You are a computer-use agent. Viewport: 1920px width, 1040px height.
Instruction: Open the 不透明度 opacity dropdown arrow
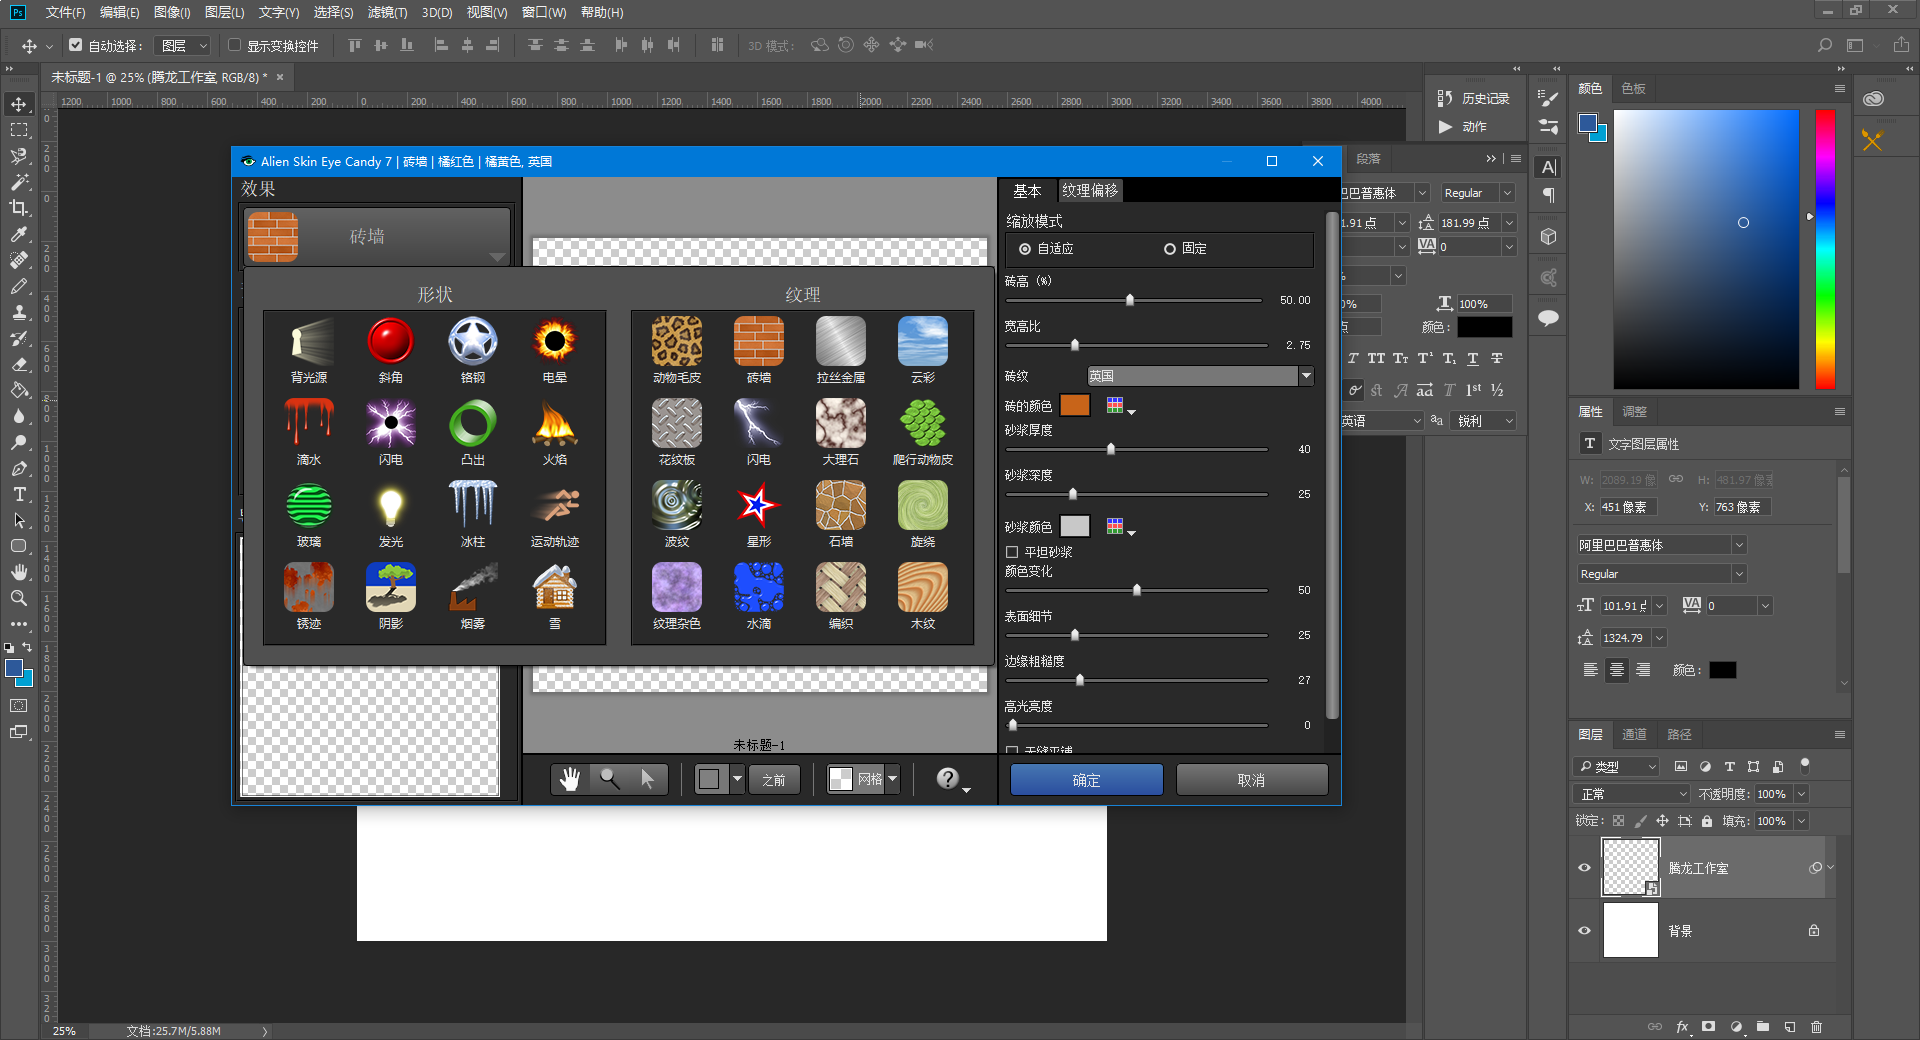click(1801, 794)
